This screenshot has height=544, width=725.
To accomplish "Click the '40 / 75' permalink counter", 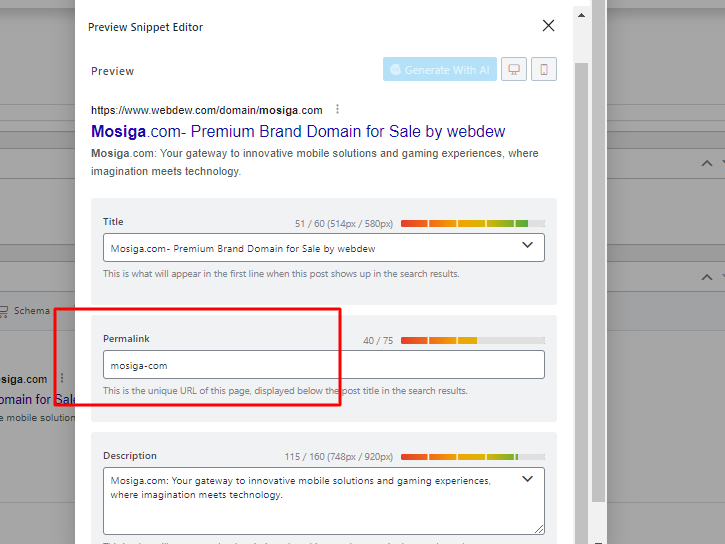I will (378, 341).
